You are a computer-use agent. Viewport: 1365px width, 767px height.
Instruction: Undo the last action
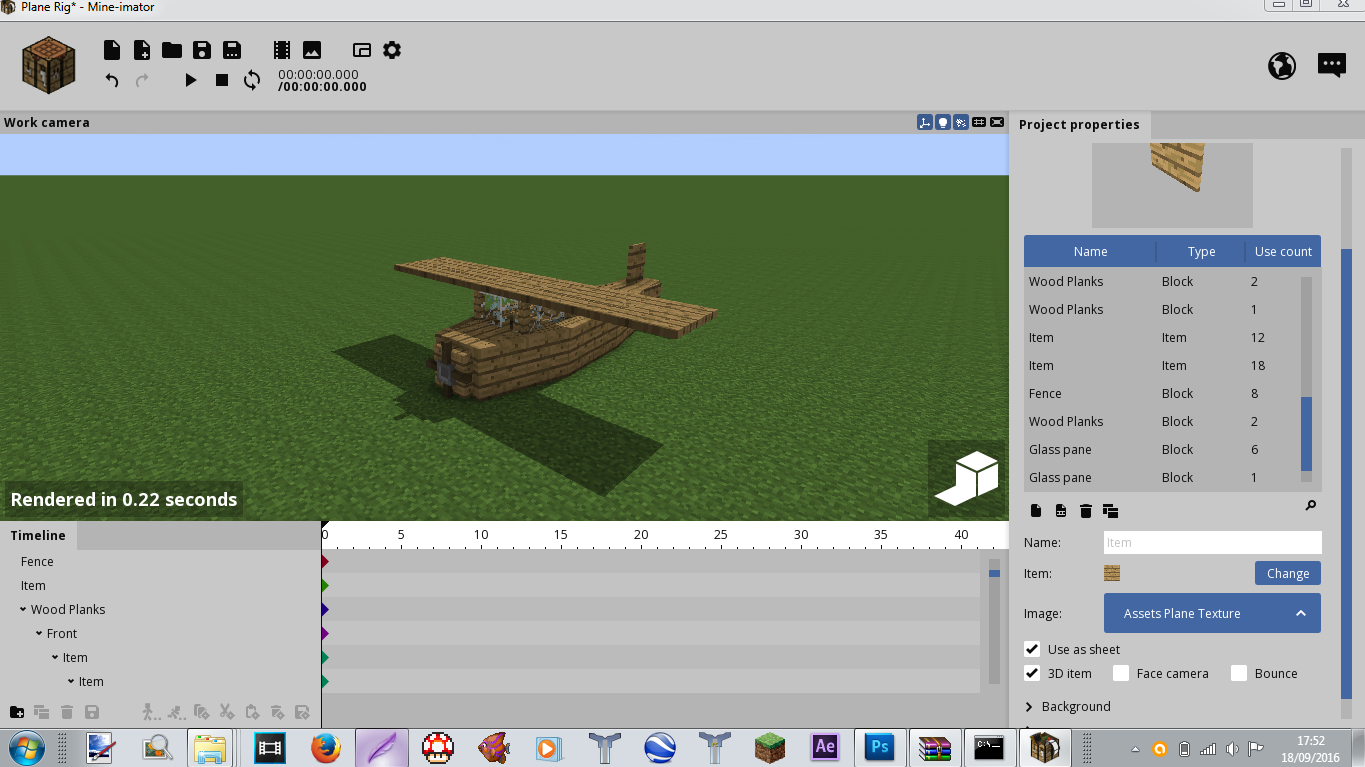pos(112,80)
